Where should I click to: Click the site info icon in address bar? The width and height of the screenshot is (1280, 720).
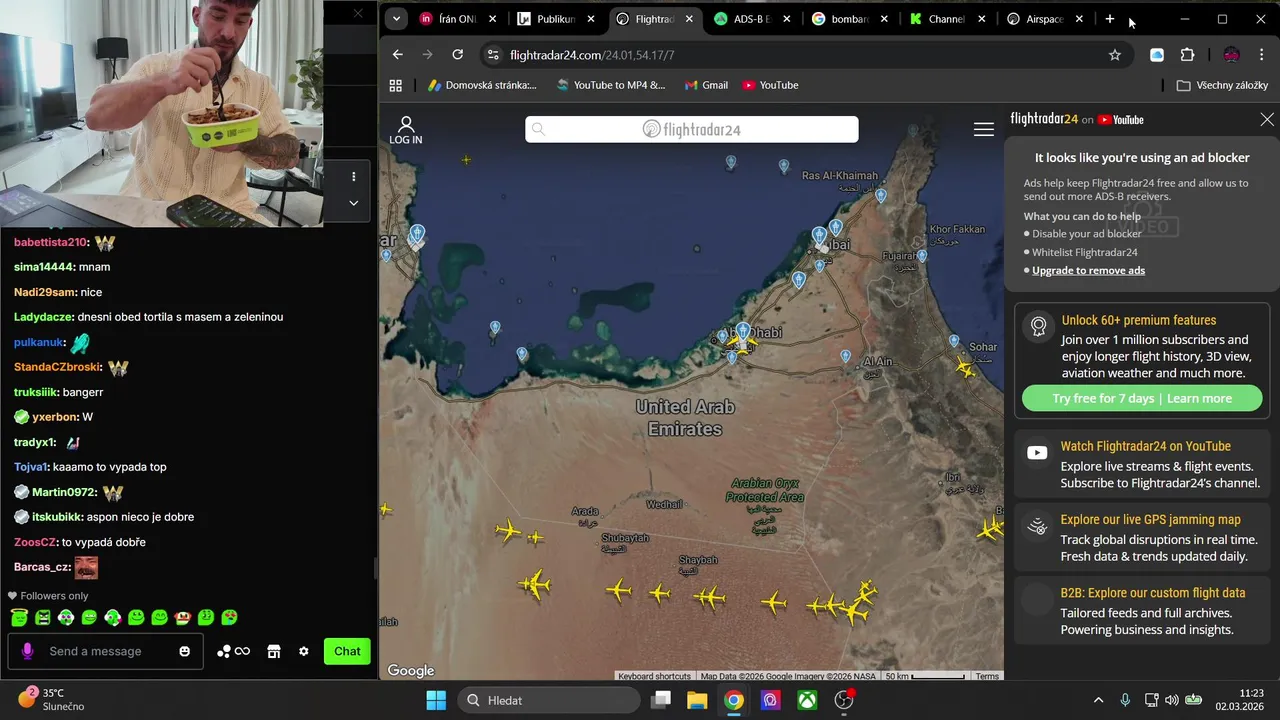pos(491,55)
